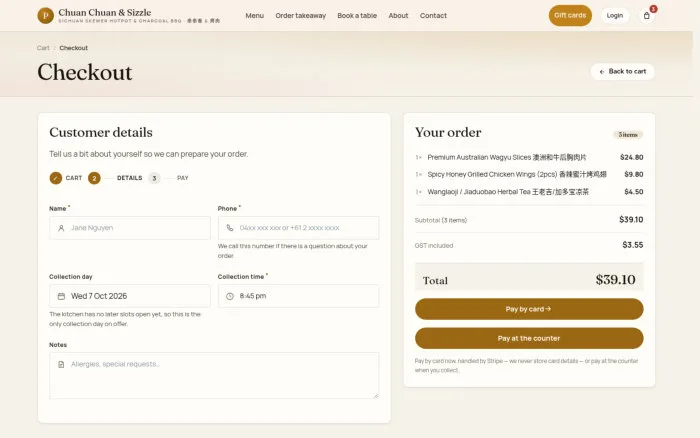Click the phone handset icon
Screen dimensions: 700x438
230,228
